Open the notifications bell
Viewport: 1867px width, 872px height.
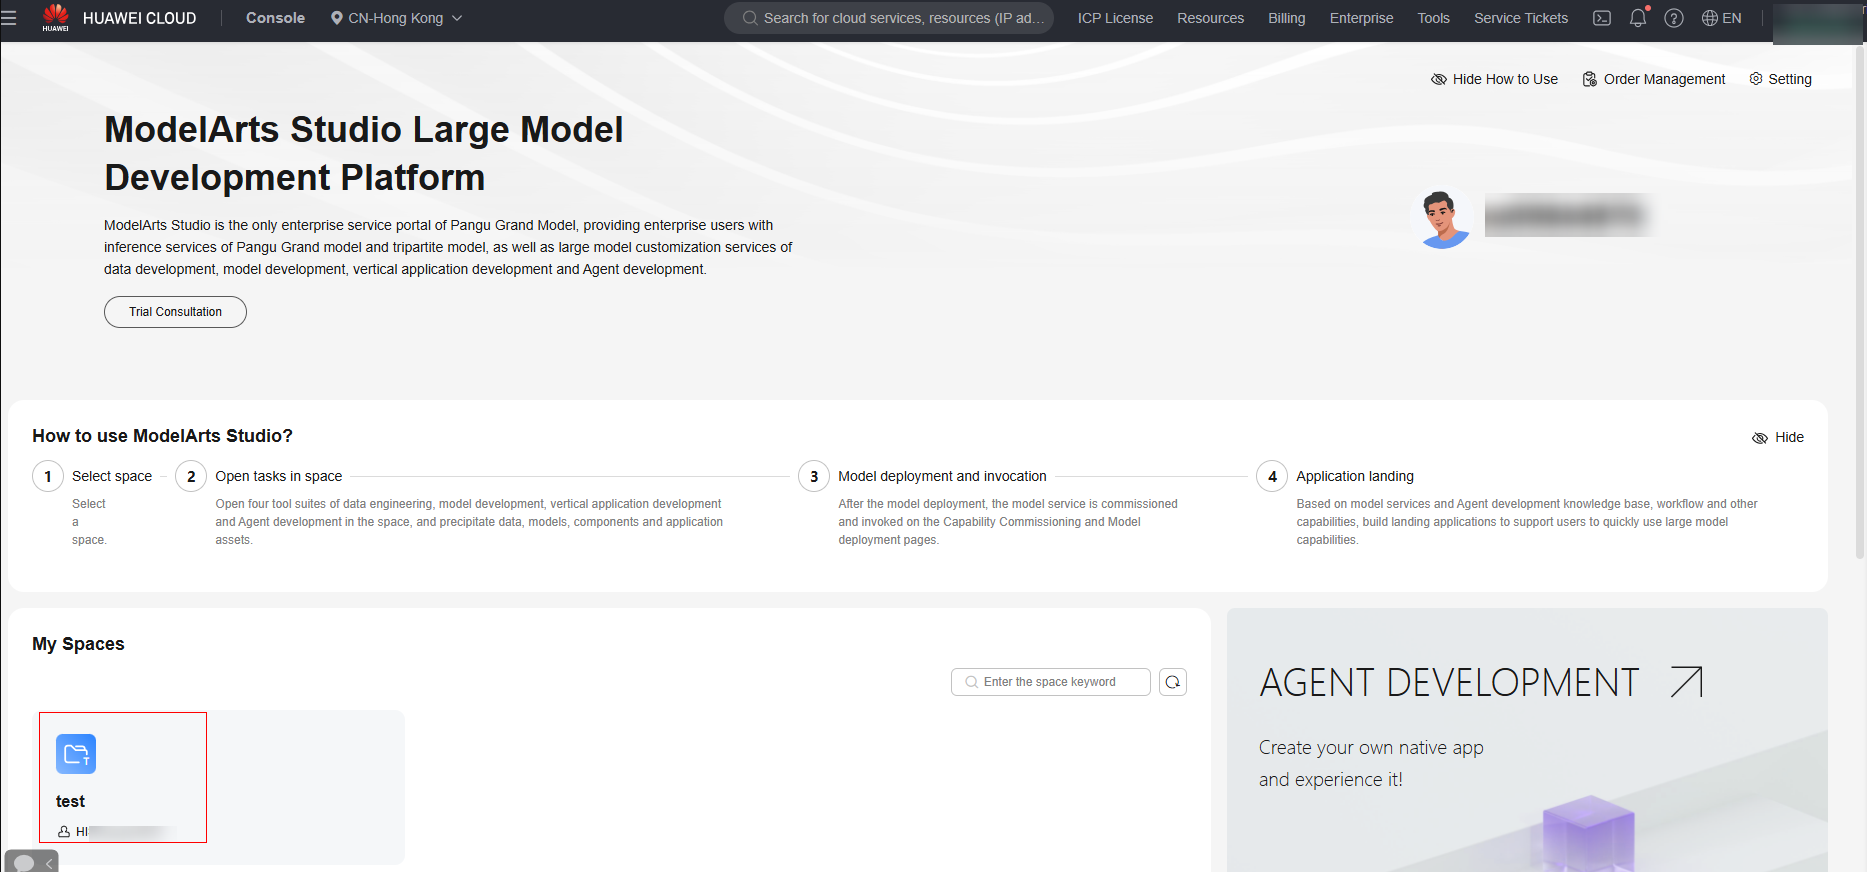click(1637, 18)
